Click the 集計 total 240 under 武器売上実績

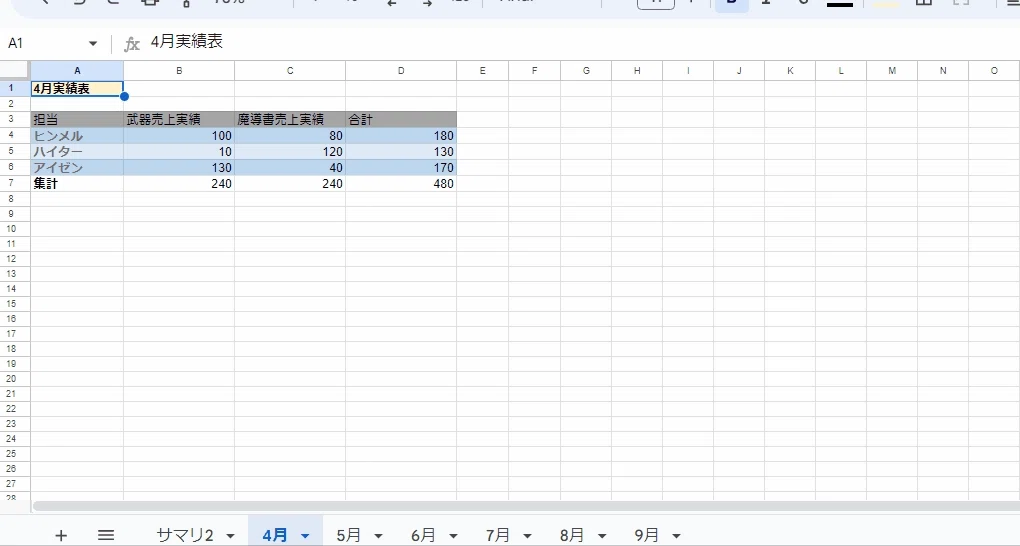pyautogui.click(x=179, y=184)
